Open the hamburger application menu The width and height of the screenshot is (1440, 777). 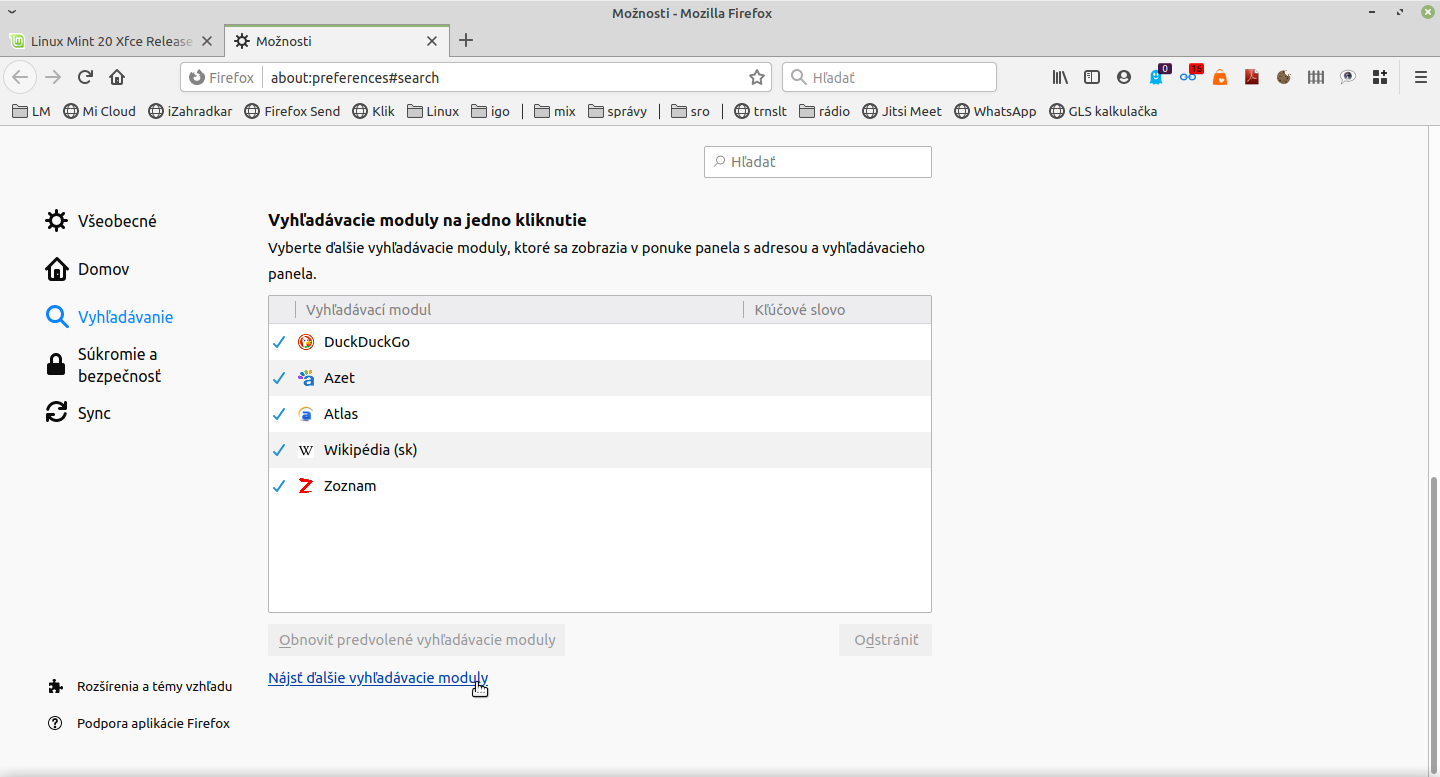[x=1420, y=77]
